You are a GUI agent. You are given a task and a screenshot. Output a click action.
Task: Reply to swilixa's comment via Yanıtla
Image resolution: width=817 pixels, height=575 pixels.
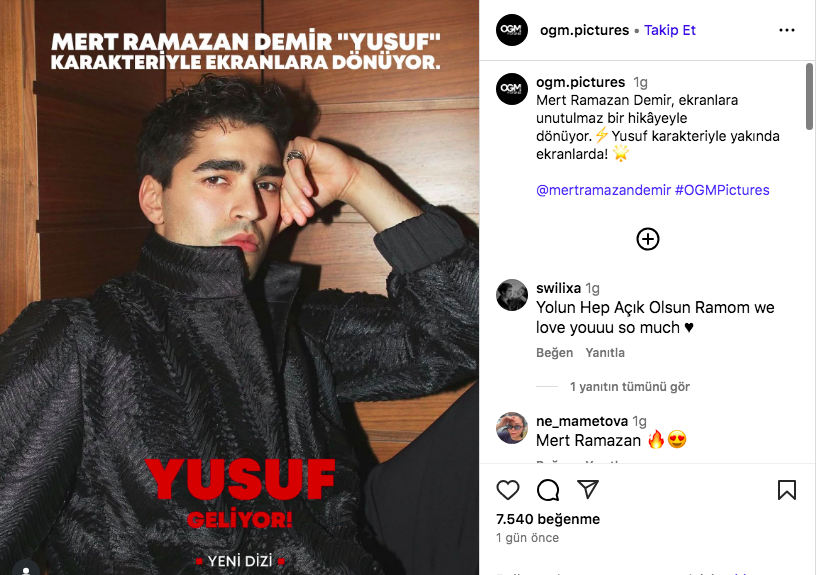pyautogui.click(x=605, y=353)
